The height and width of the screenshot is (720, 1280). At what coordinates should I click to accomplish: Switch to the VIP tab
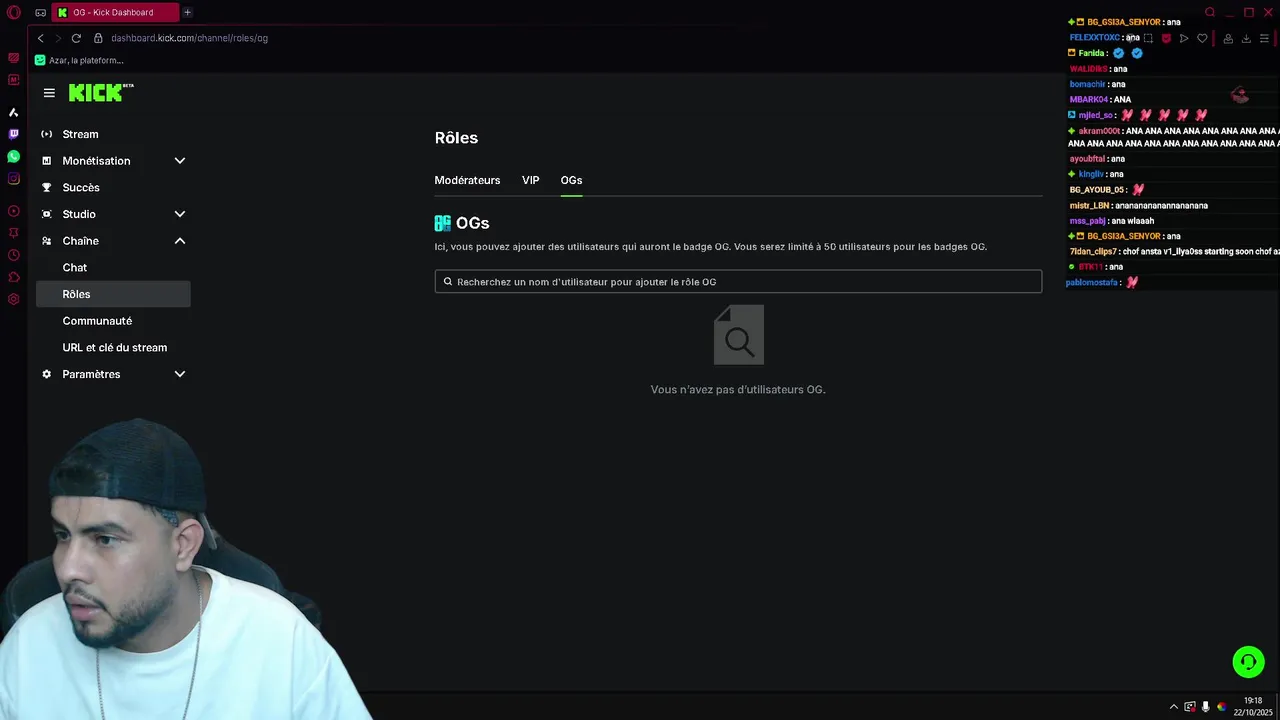[x=530, y=180]
